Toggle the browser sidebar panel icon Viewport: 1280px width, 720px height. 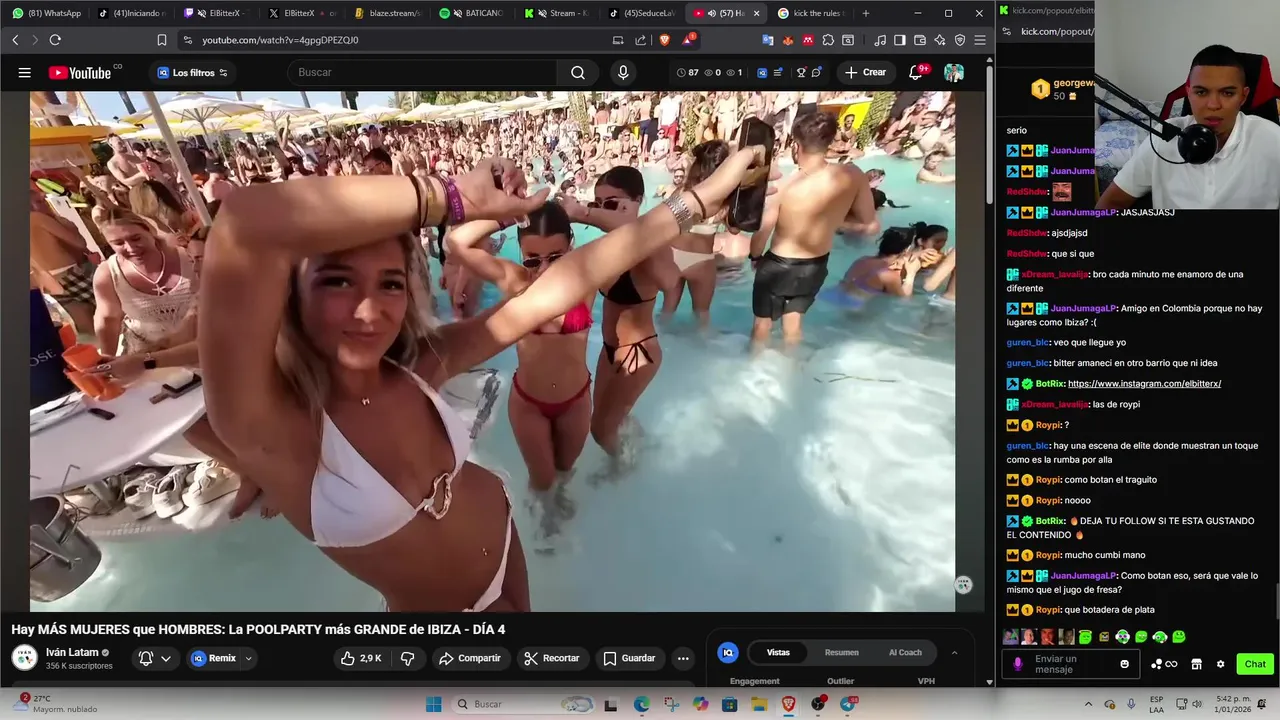pos(900,40)
